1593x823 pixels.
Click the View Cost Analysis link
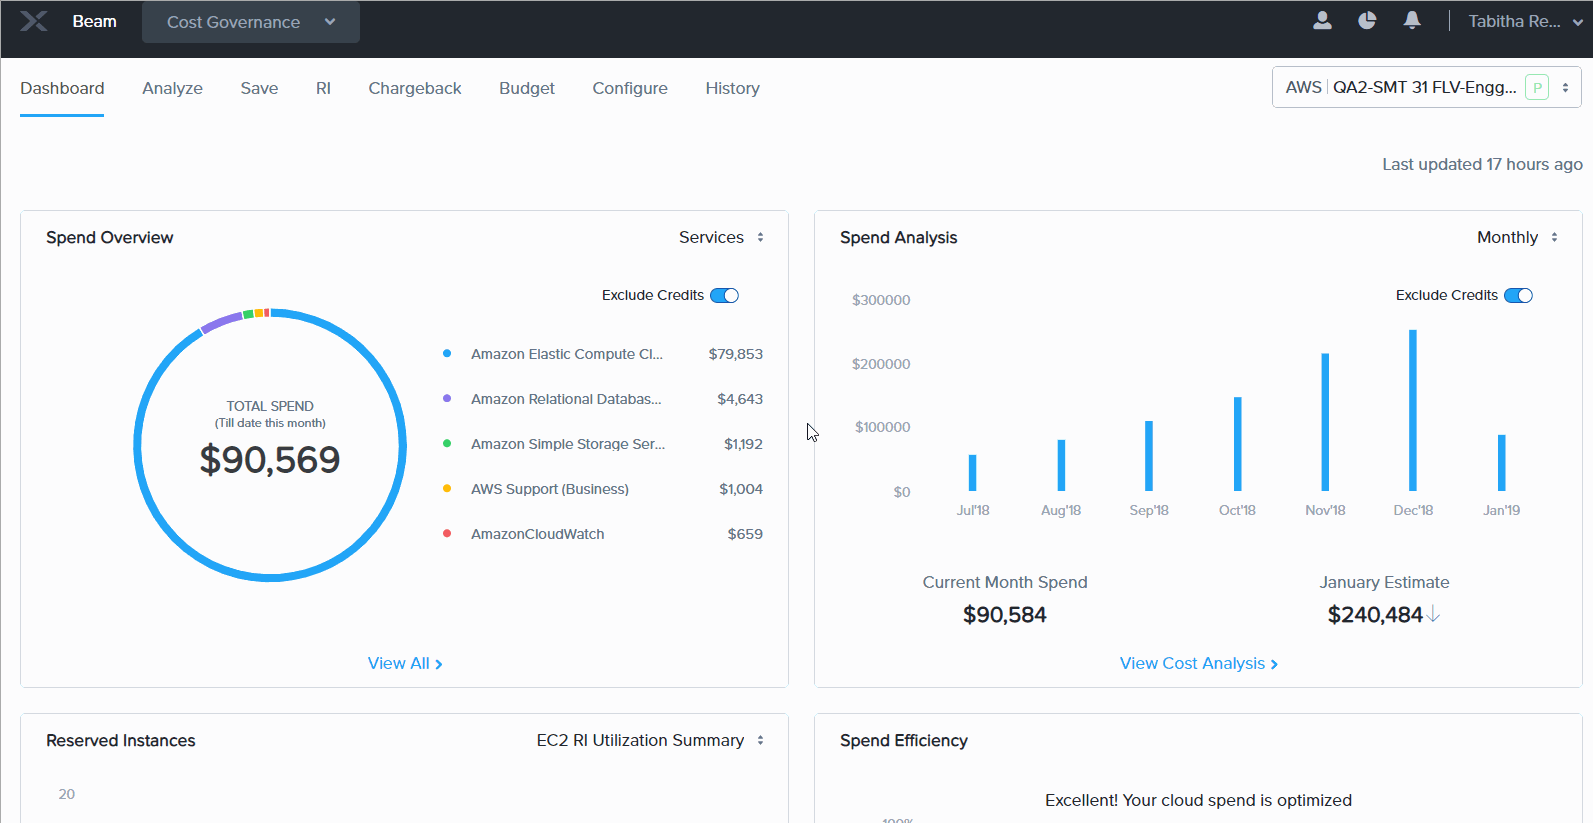pyautogui.click(x=1198, y=663)
